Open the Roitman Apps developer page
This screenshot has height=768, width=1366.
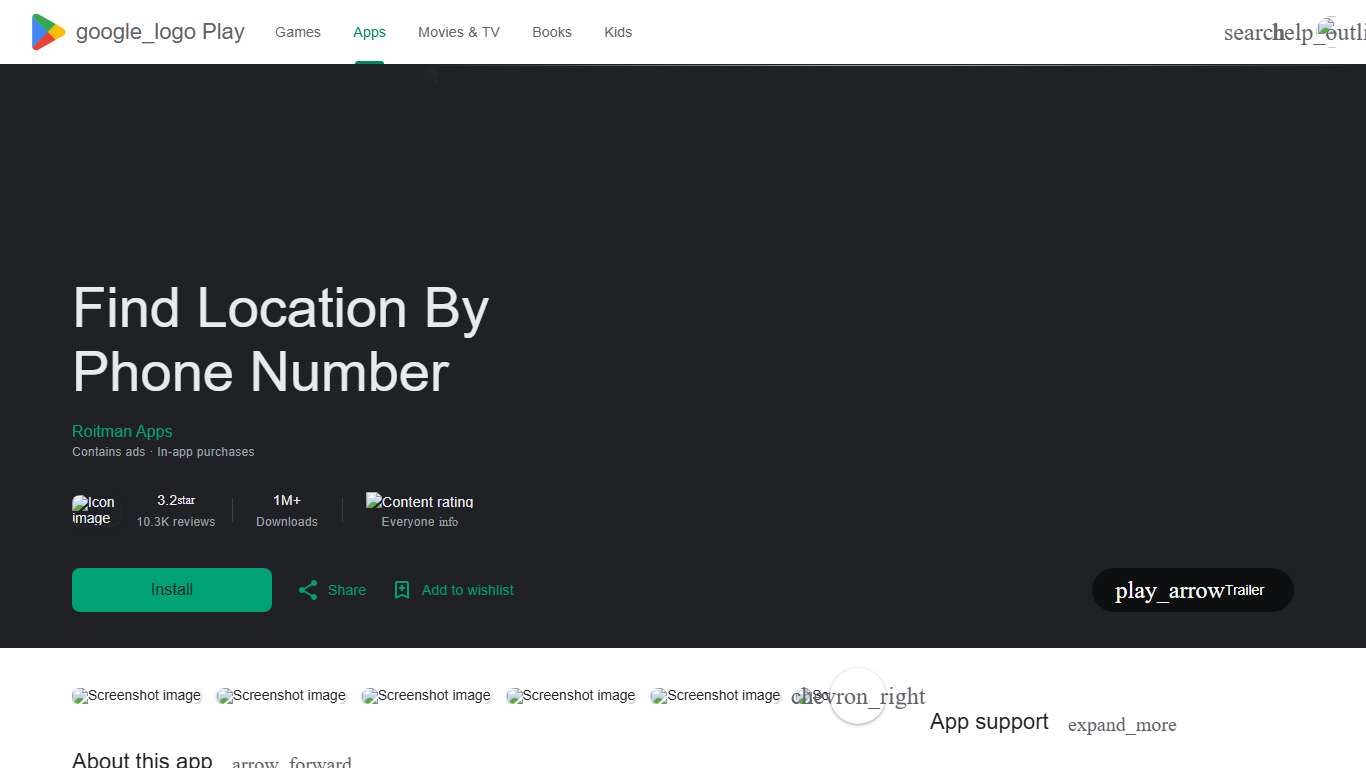pos(122,431)
